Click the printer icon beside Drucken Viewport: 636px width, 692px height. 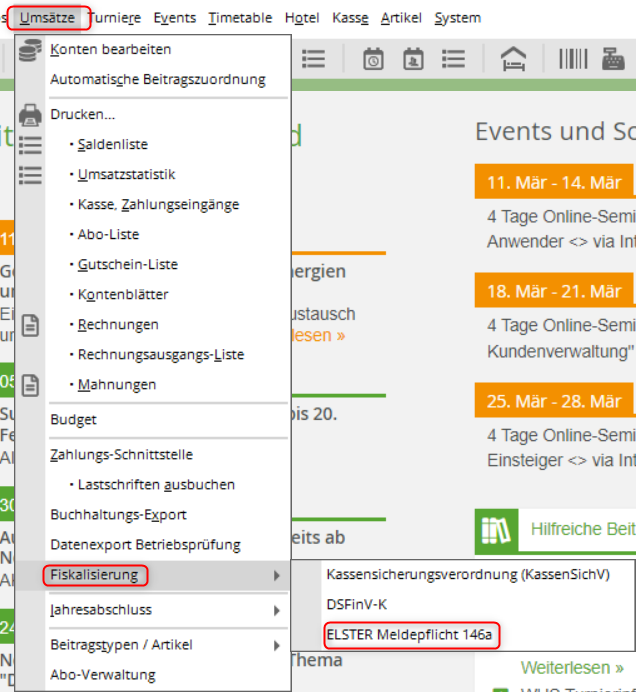(x=30, y=115)
